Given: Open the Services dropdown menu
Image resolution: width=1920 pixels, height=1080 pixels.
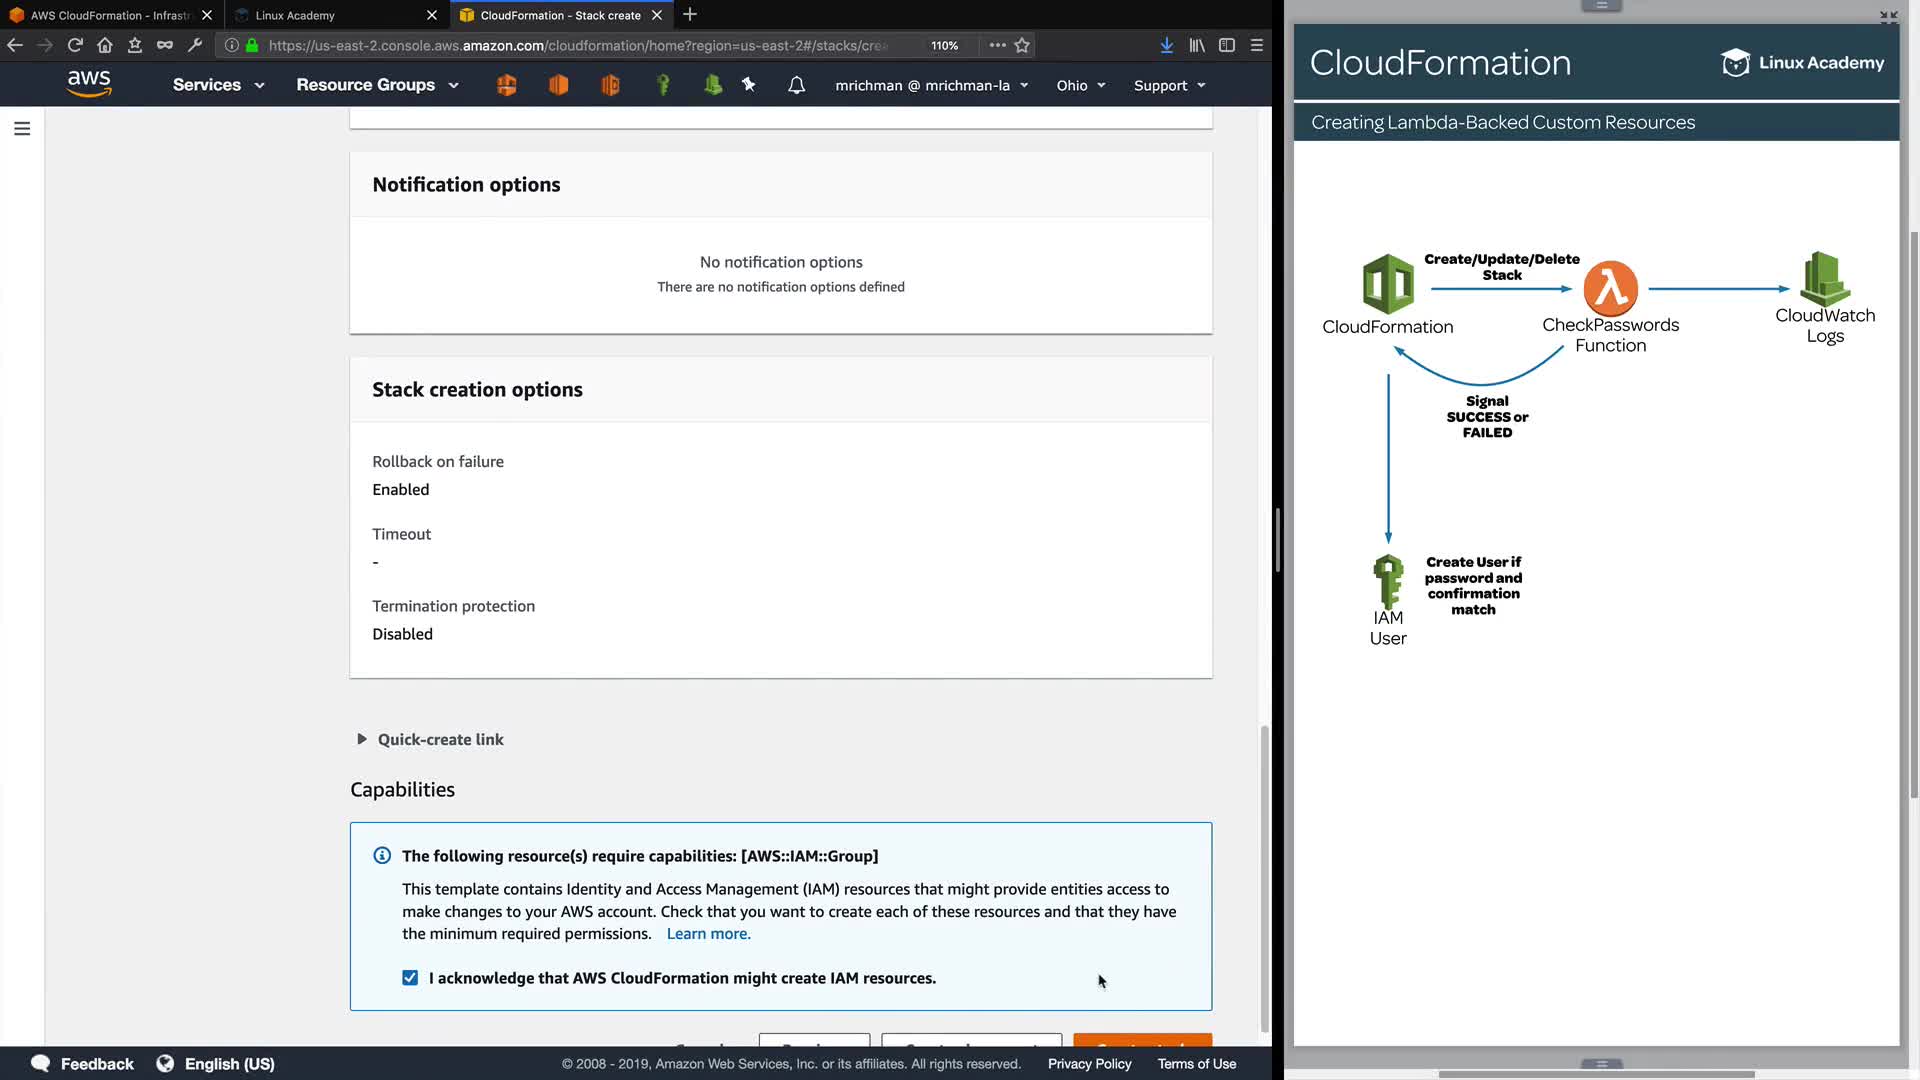Looking at the screenshot, I should pyautogui.click(x=218, y=85).
